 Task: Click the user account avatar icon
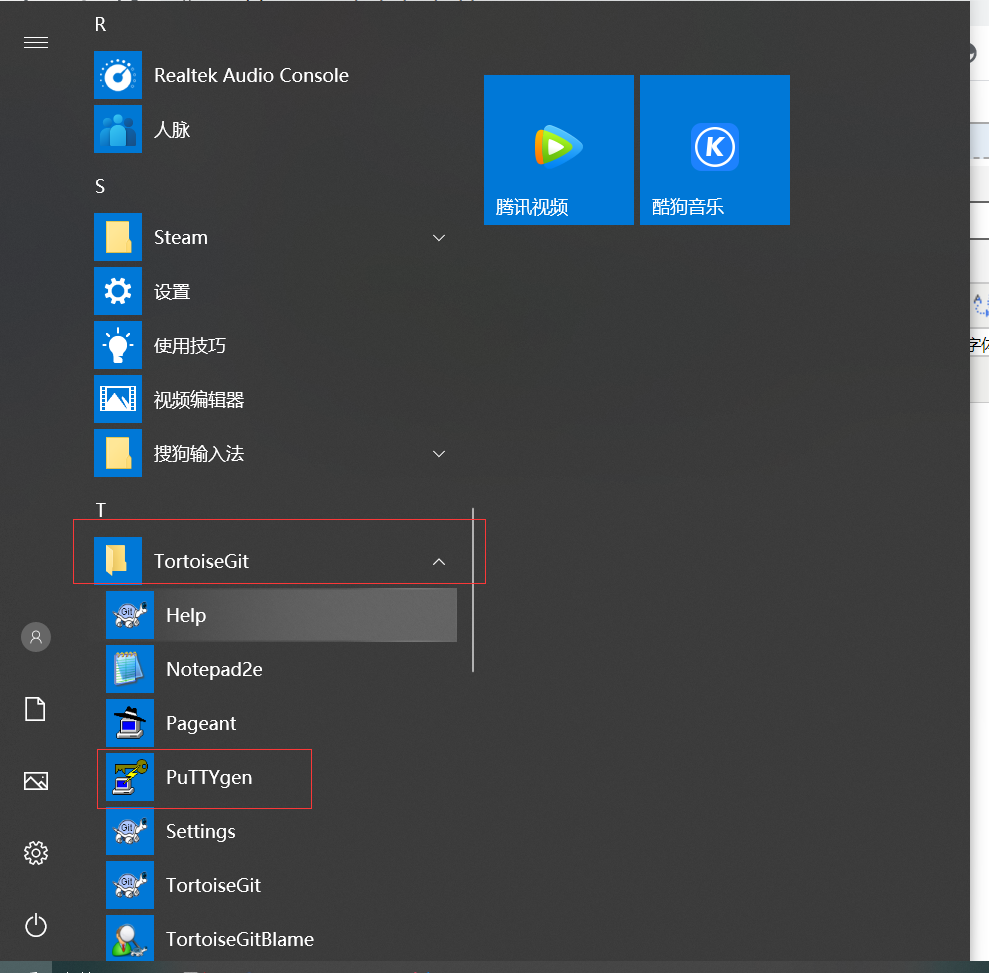click(36, 637)
